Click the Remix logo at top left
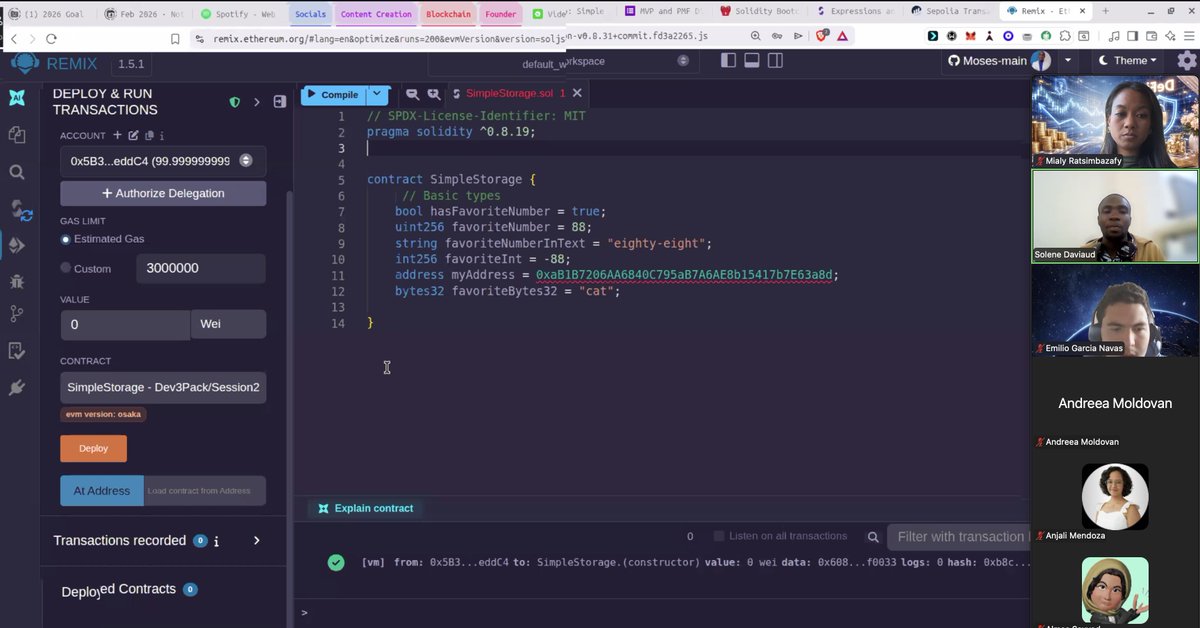Screen dimensions: 1200x628 pyautogui.click(x=25, y=62)
